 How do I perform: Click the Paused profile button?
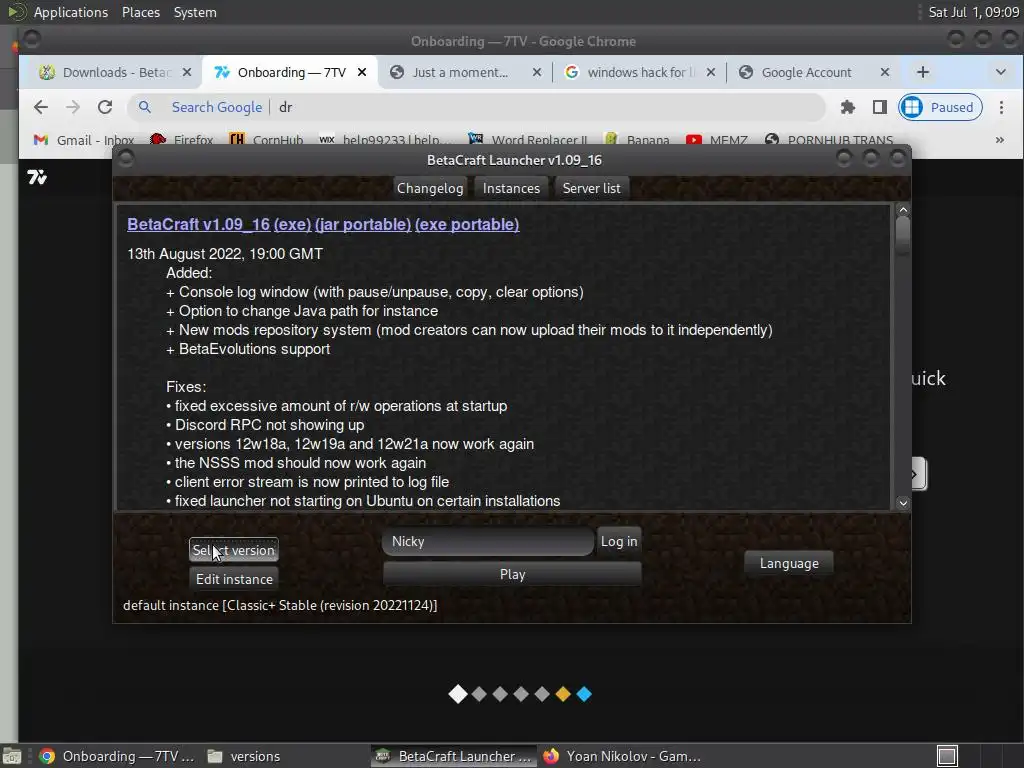[x=940, y=107]
